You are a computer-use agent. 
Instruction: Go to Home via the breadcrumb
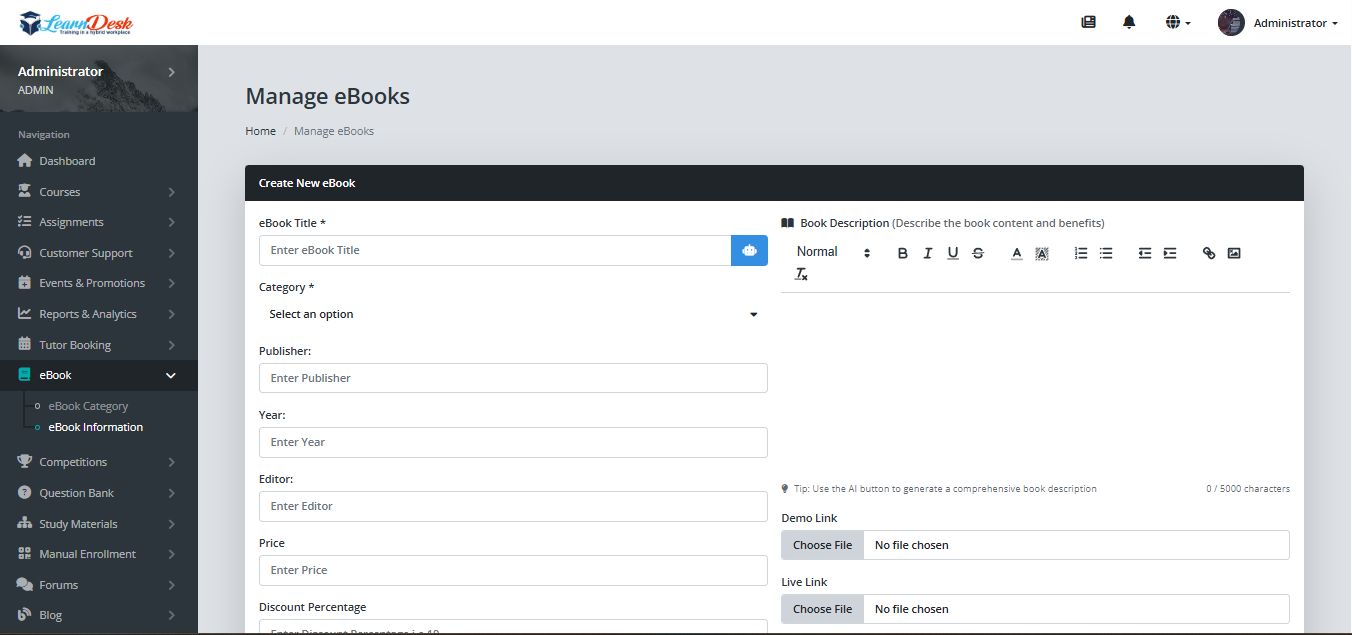point(260,131)
